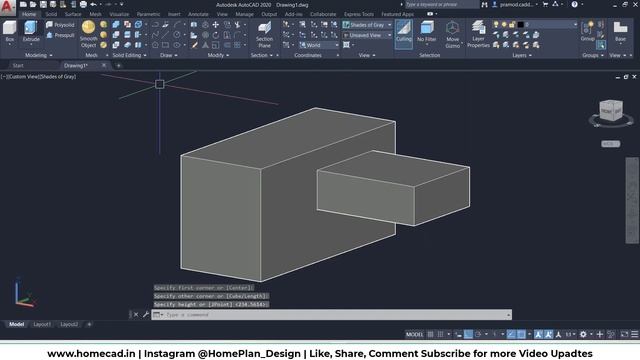The width and height of the screenshot is (640, 360).
Task: Switch to the Surface ribbon tab
Action: click(x=73, y=14)
